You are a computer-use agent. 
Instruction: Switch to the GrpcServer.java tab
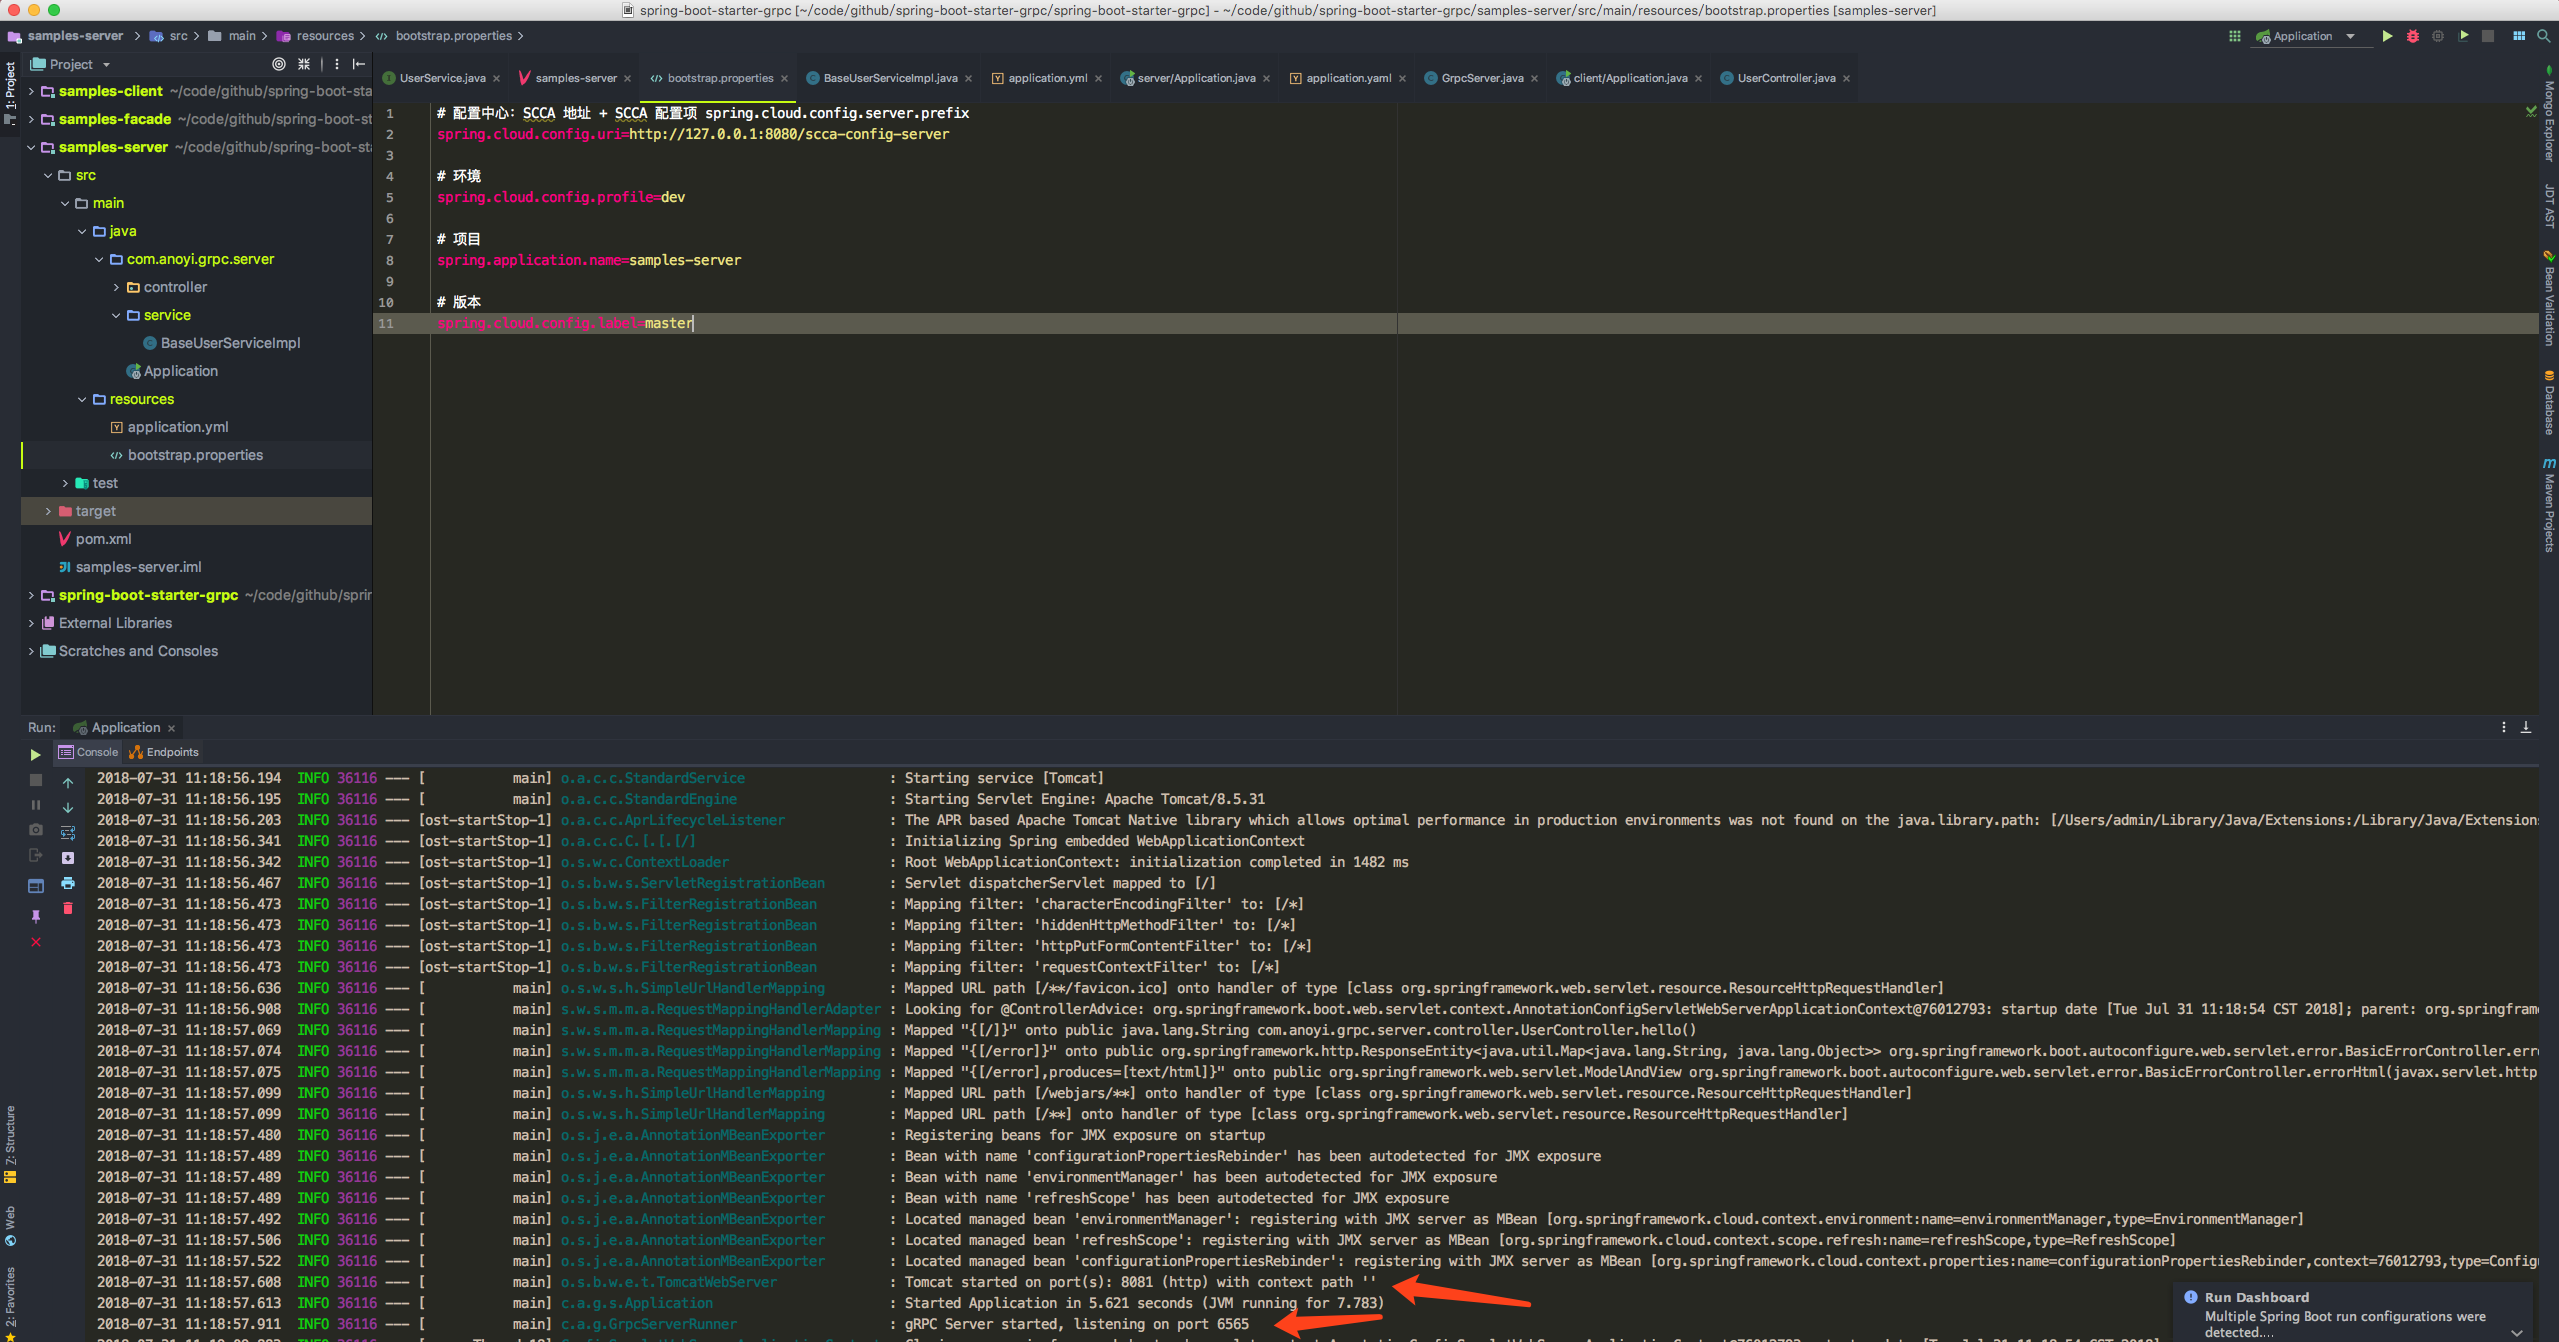point(1481,78)
